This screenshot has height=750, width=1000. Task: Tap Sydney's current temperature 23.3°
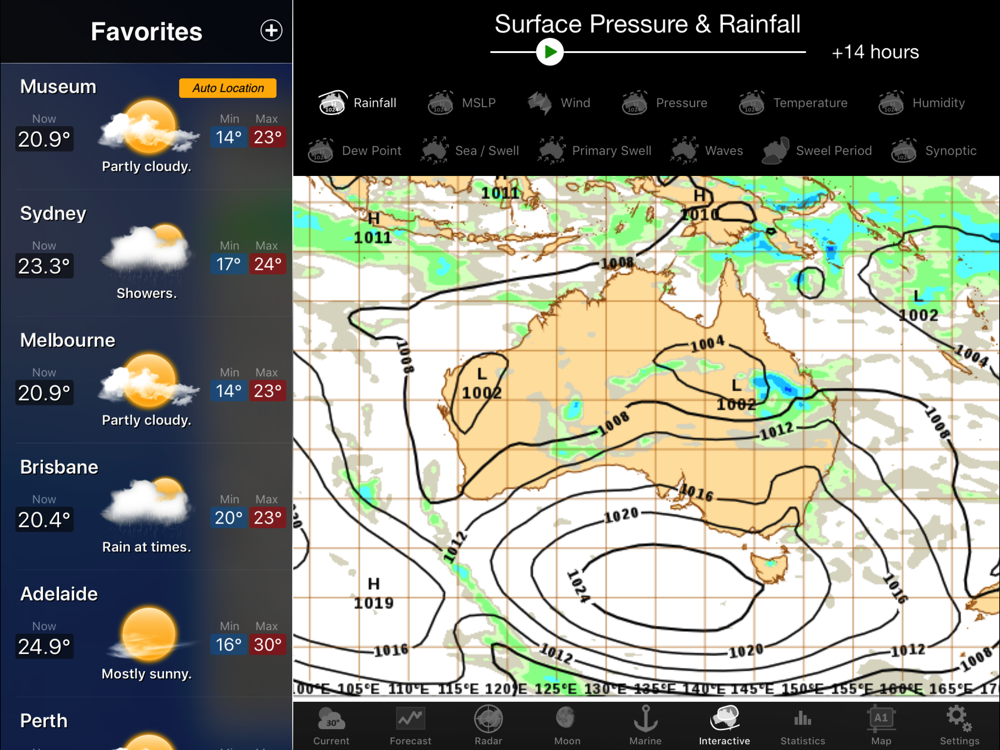[44, 266]
